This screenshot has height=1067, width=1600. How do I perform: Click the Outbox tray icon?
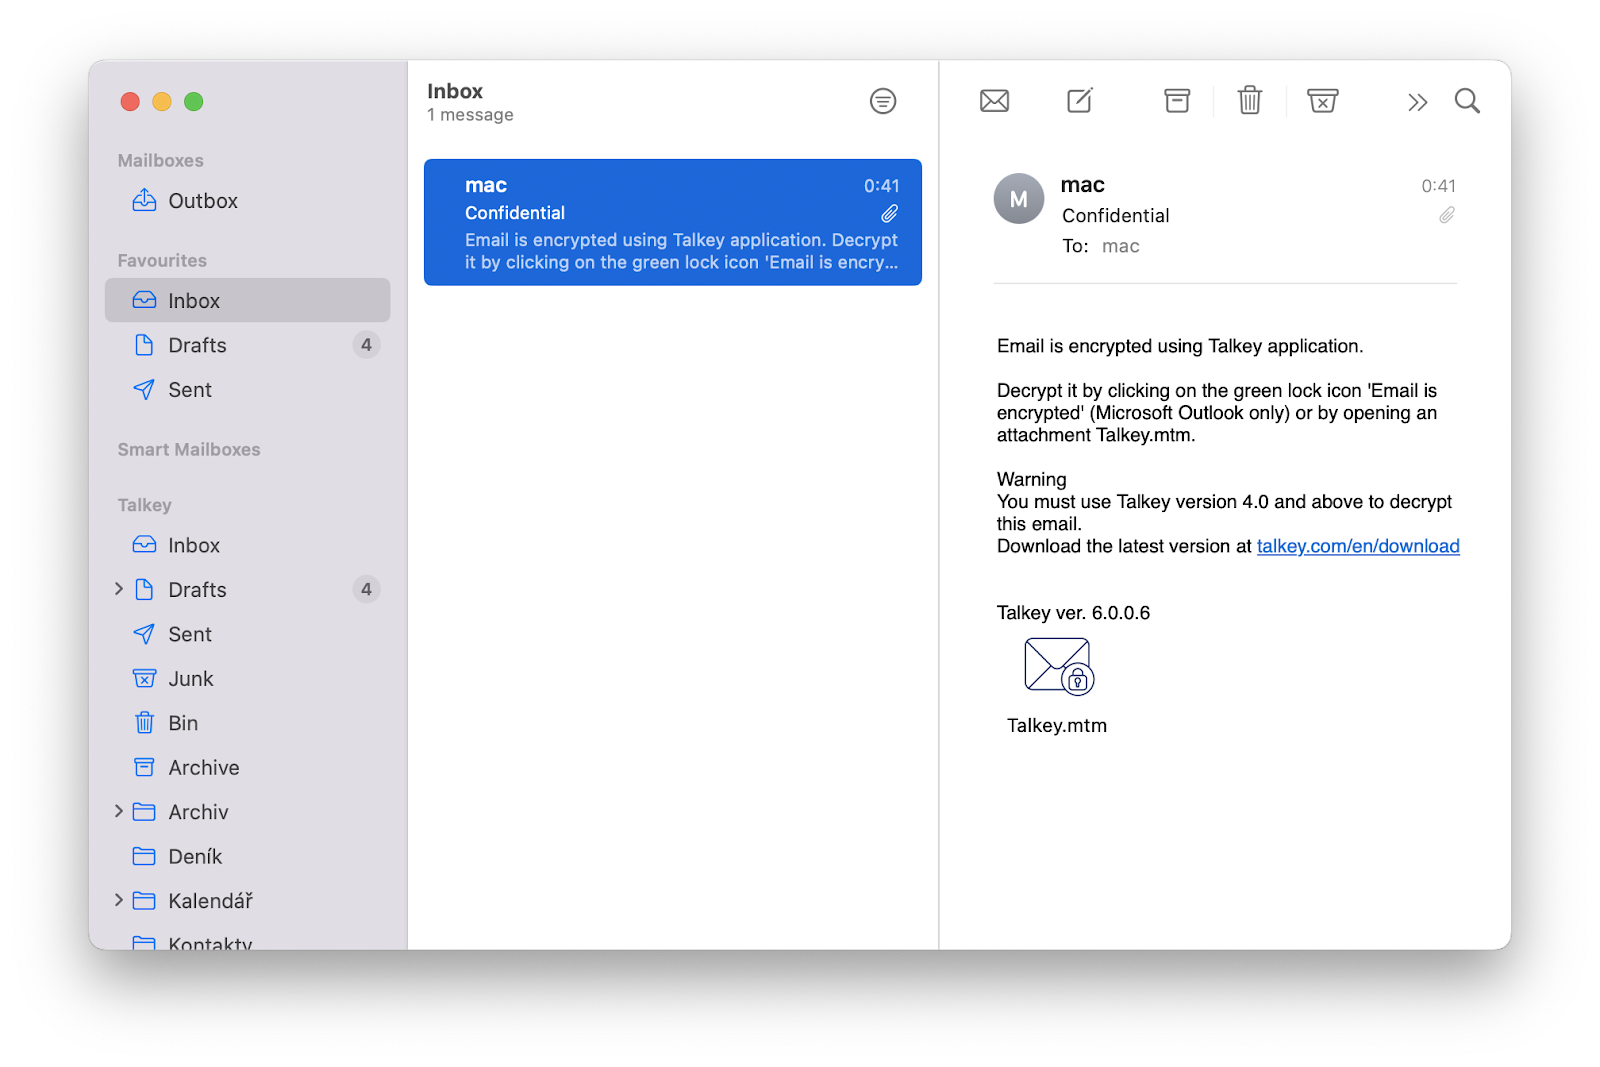(144, 200)
